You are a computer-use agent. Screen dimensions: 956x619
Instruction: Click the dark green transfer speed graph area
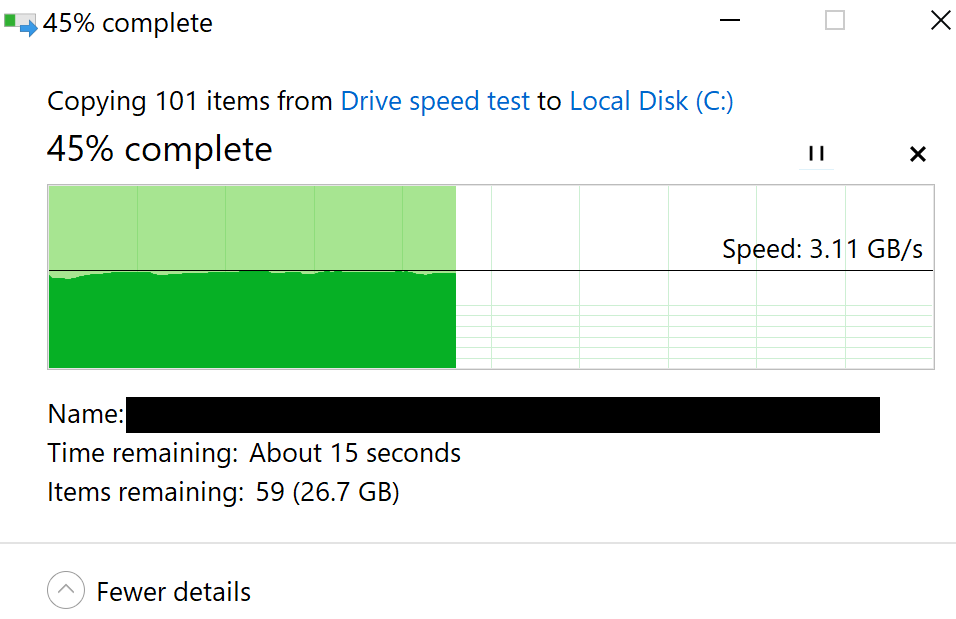(252, 320)
